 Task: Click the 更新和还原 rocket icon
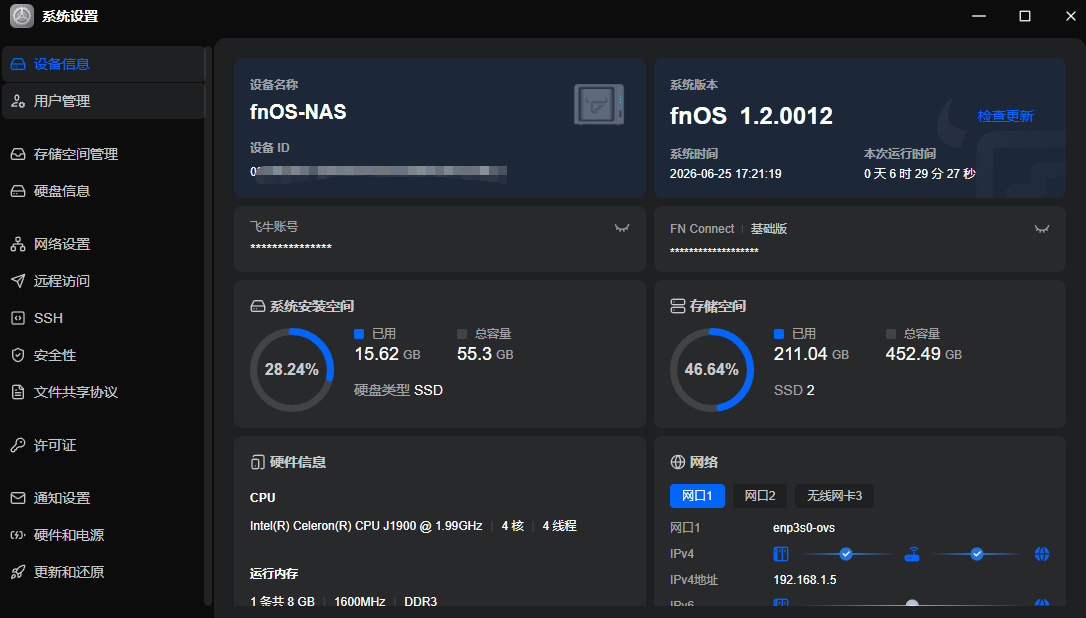[18, 572]
